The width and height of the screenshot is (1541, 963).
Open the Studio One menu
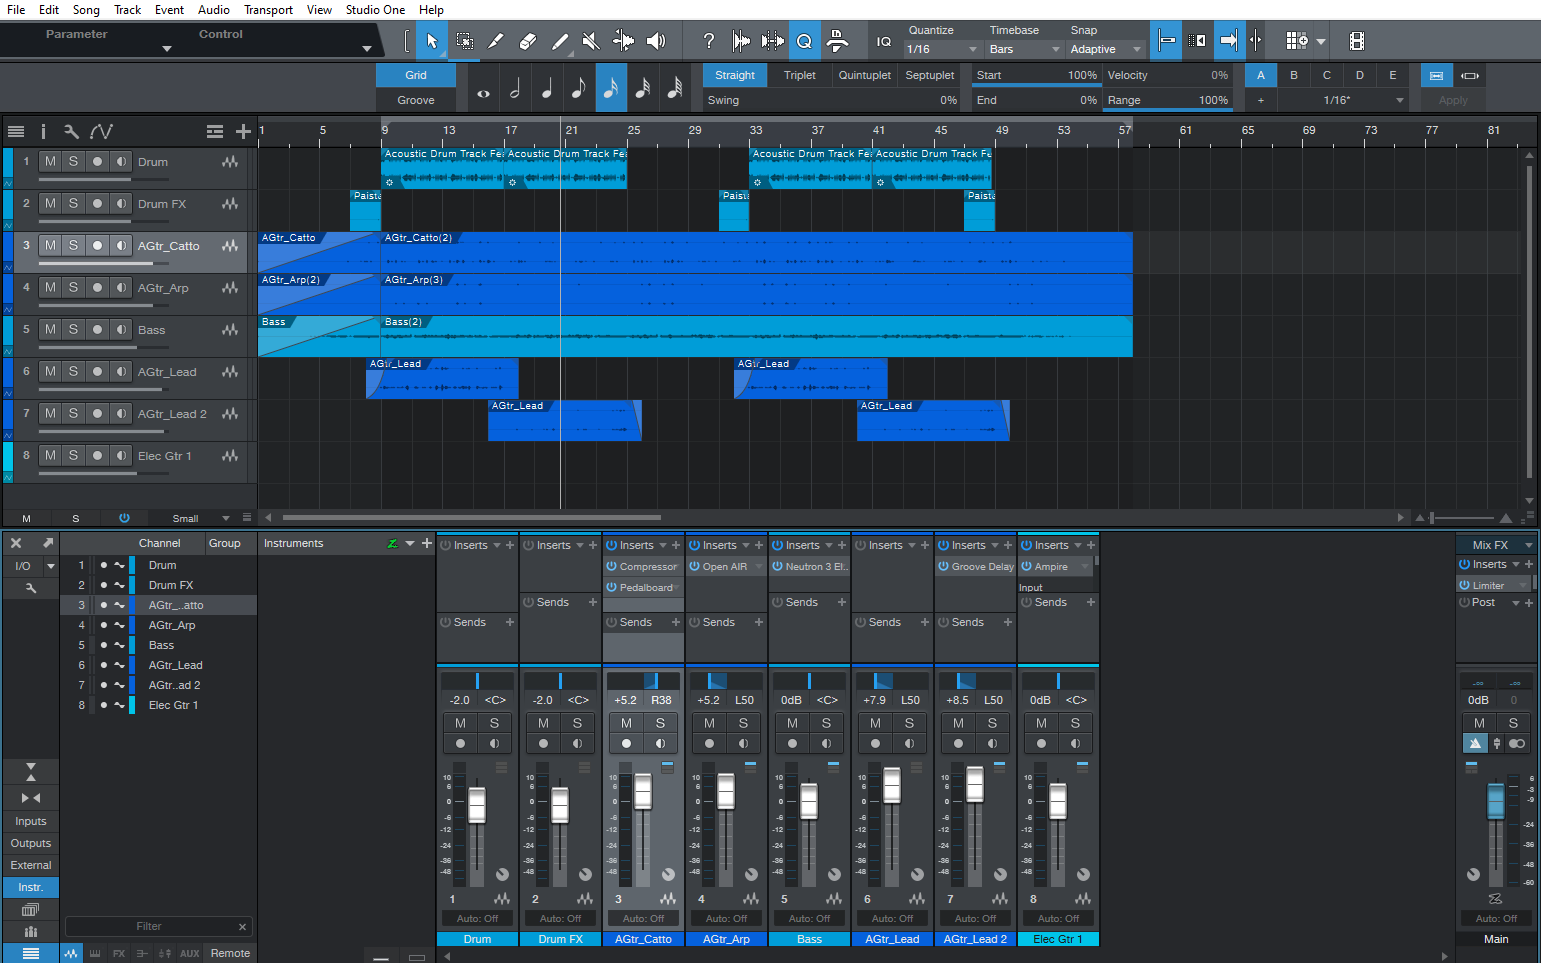tap(375, 9)
